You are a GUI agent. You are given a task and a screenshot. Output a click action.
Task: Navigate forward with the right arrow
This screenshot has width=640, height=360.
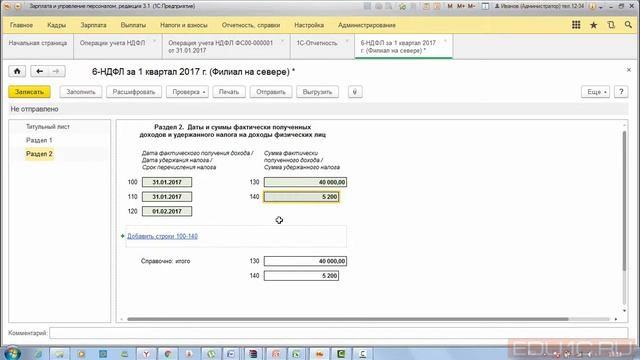click(x=56, y=71)
